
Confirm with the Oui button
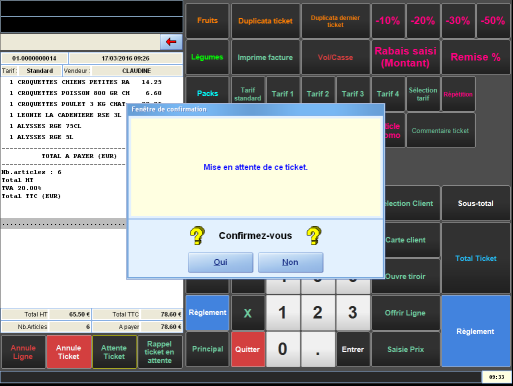(x=220, y=262)
